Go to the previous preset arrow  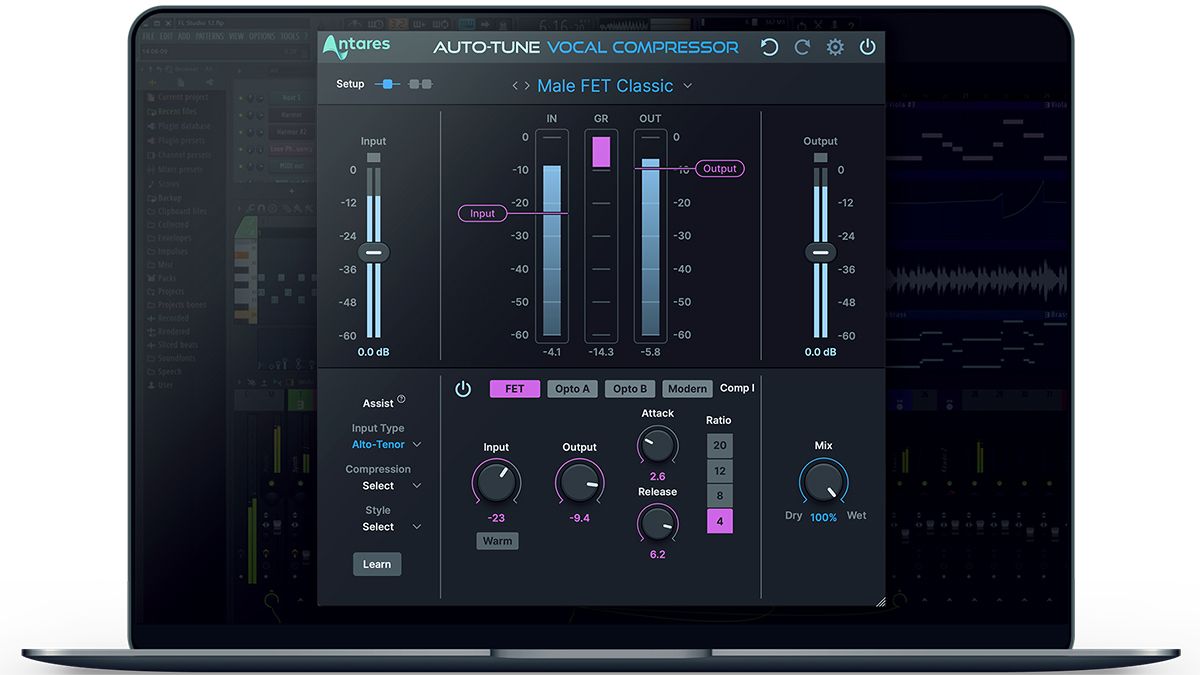516,86
